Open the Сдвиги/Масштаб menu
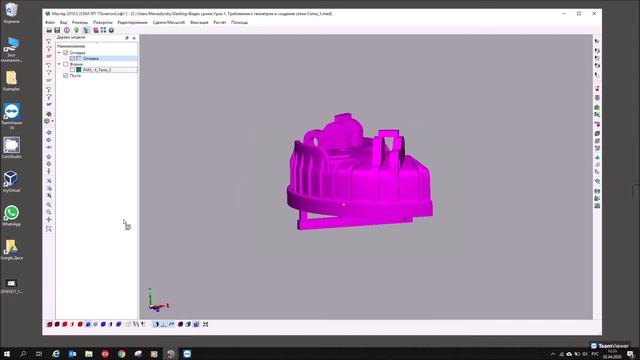The width and height of the screenshot is (640, 360). click(x=169, y=22)
